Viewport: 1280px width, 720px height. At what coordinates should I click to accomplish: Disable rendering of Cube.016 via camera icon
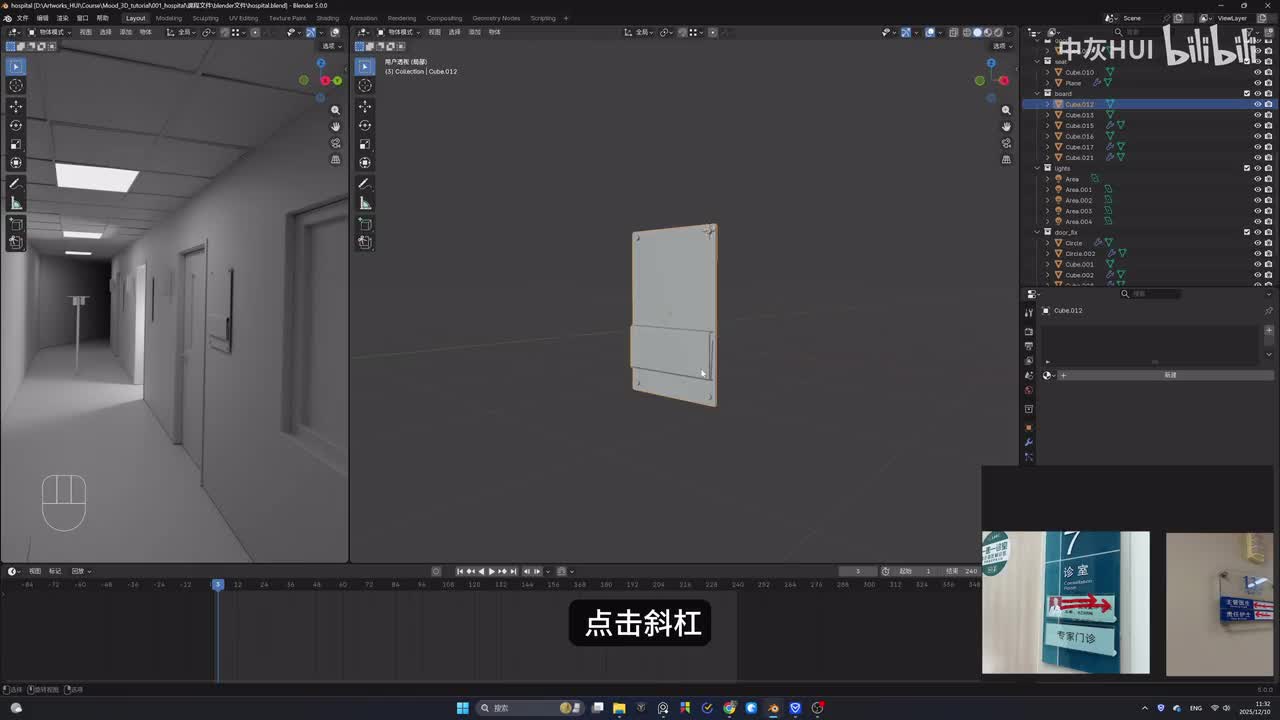(1269, 136)
